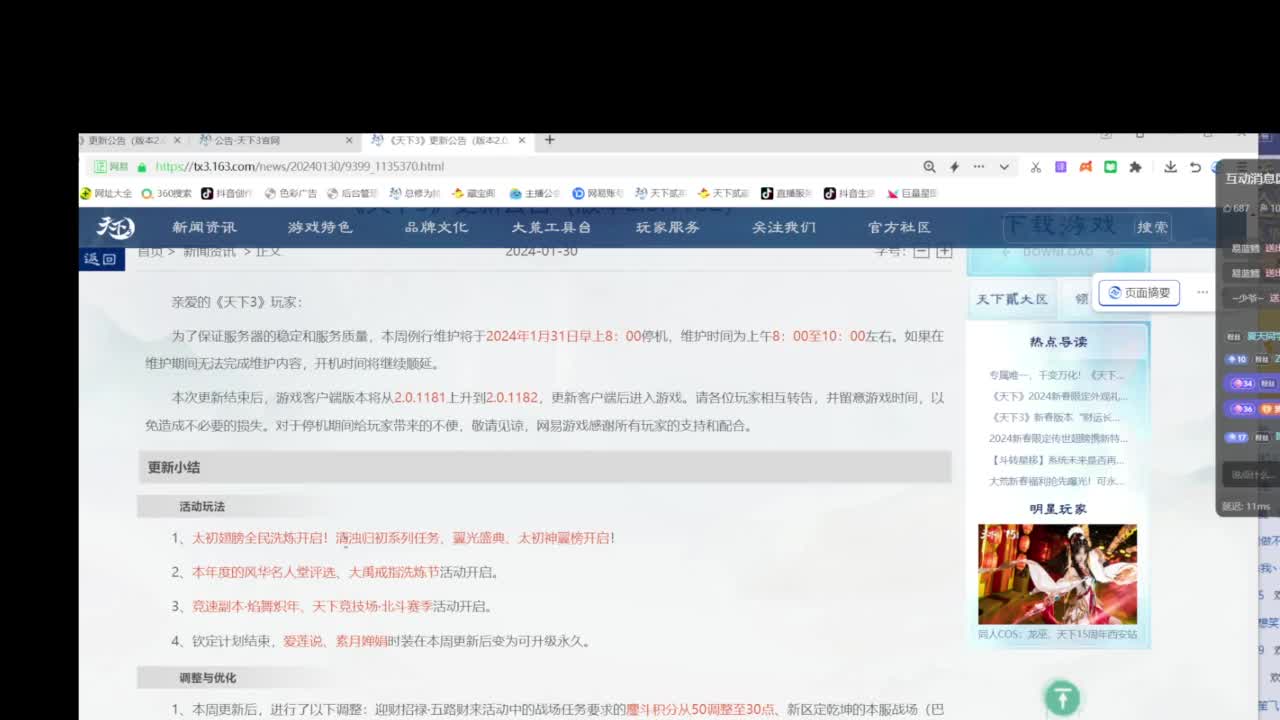Click the 搜索 search button in nav bar
Screen dimensions: 1280x720
point(1152,228)
